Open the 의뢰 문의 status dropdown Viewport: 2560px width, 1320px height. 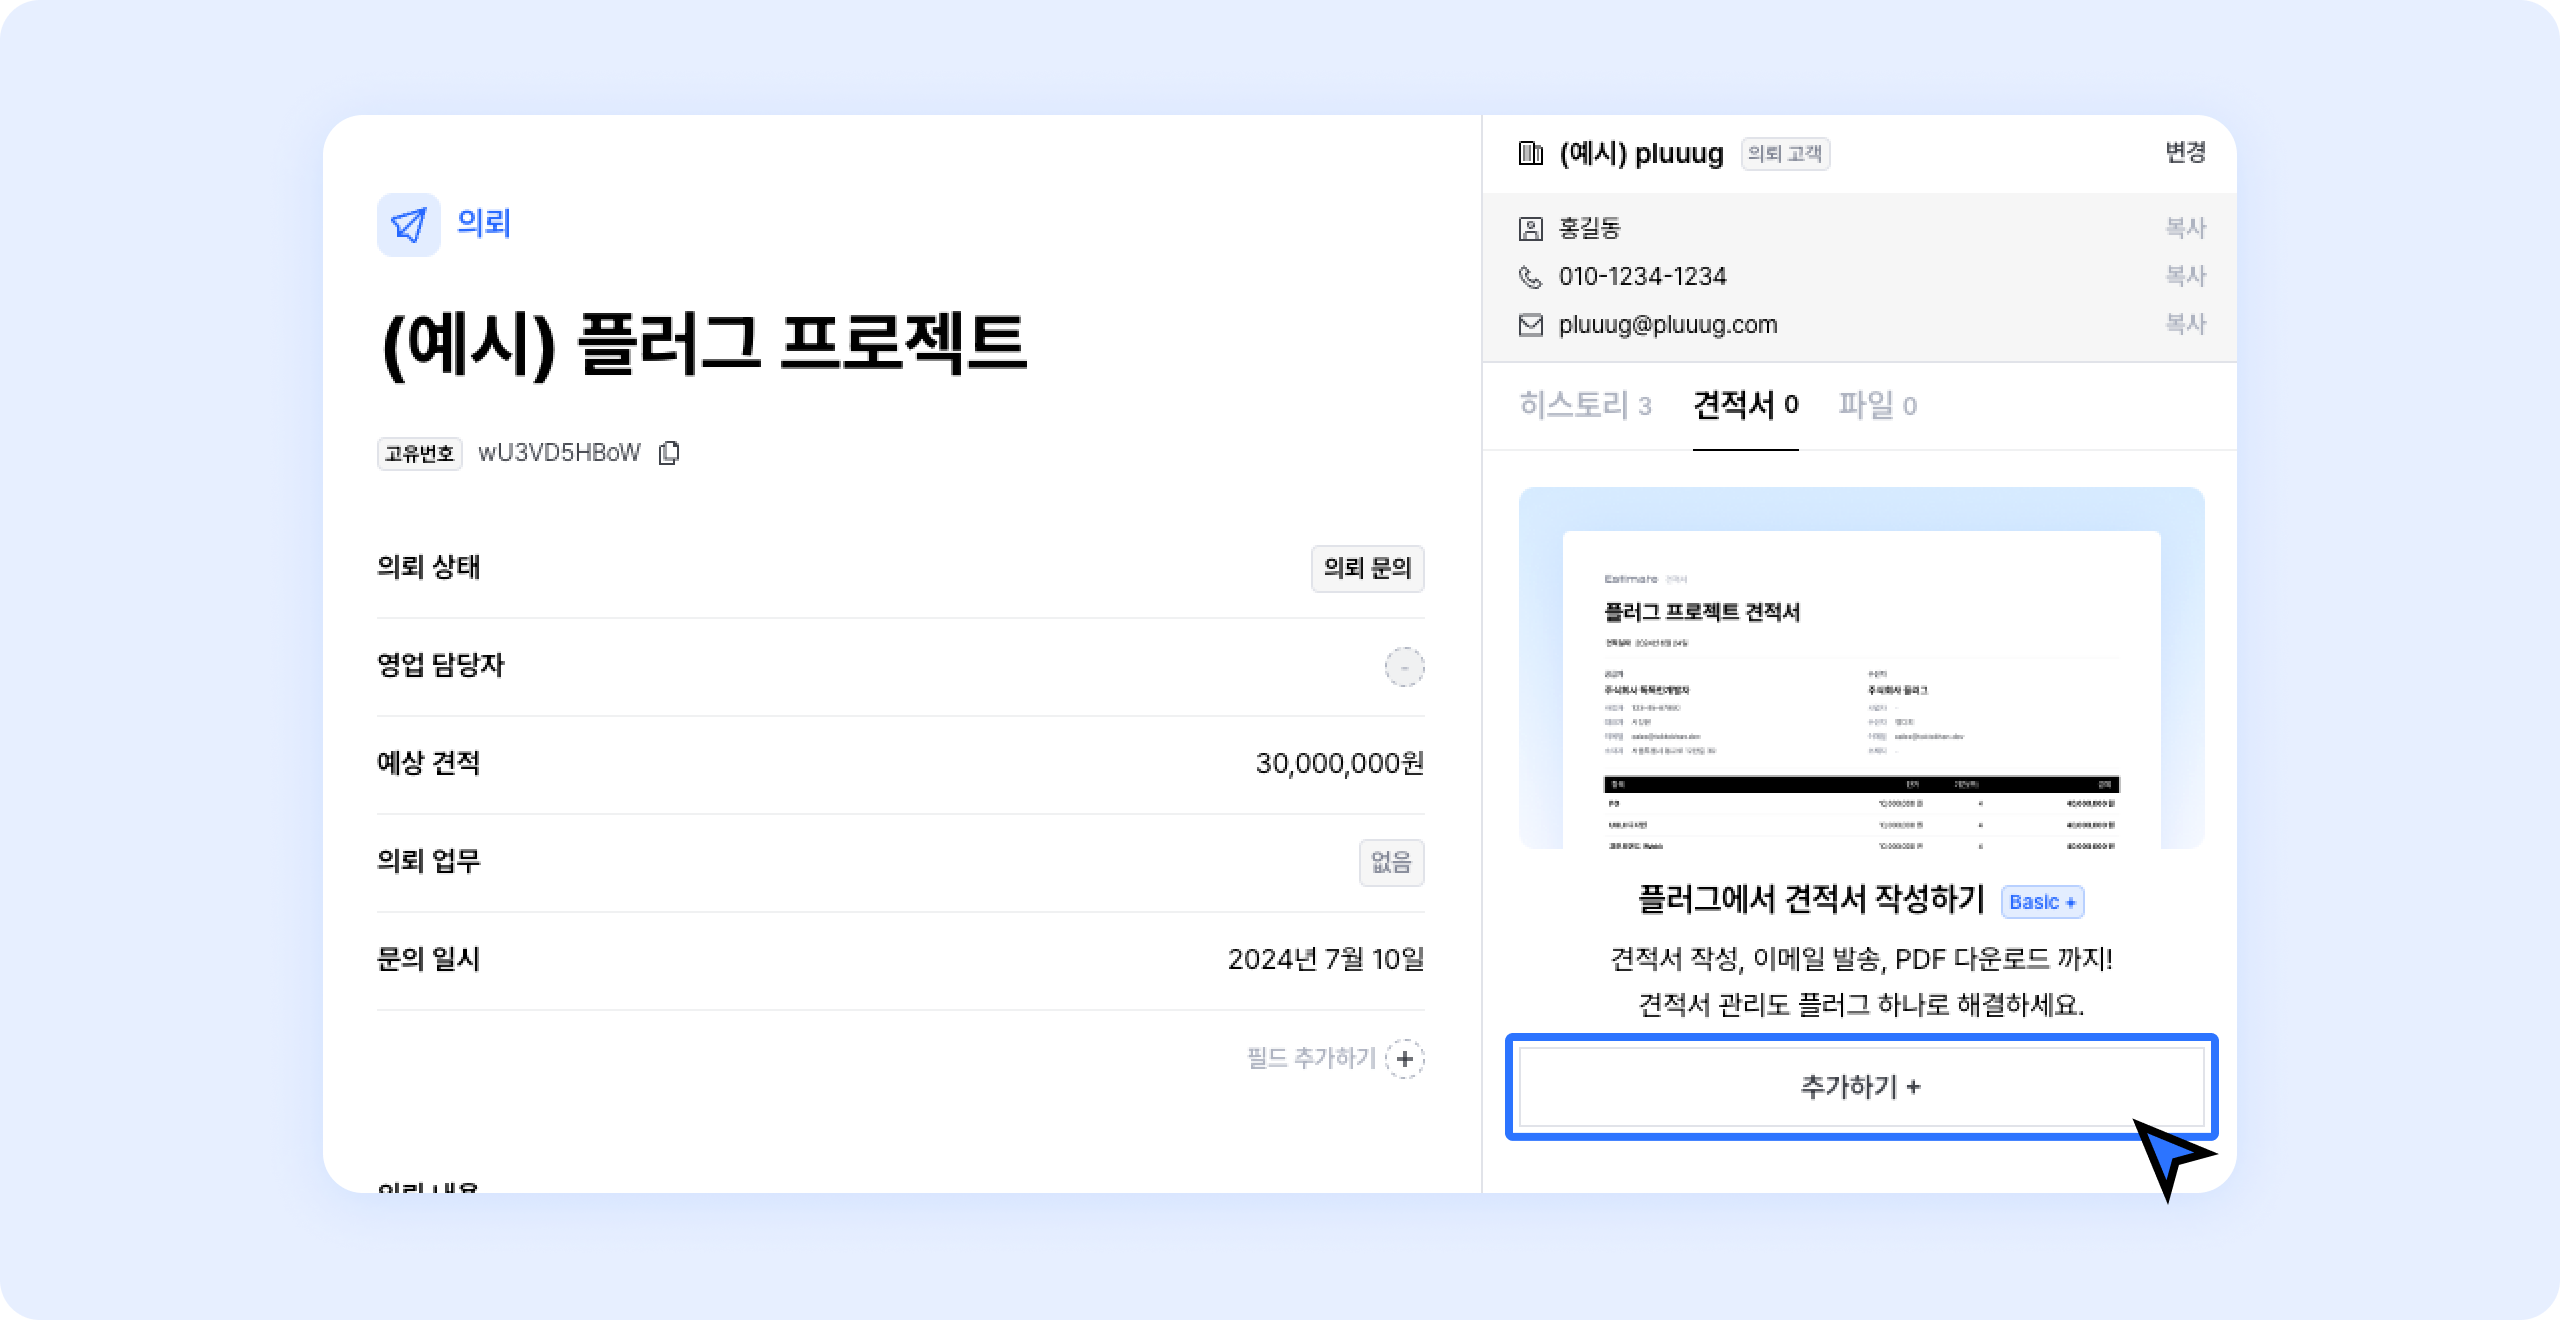(x=1367, y=568)
